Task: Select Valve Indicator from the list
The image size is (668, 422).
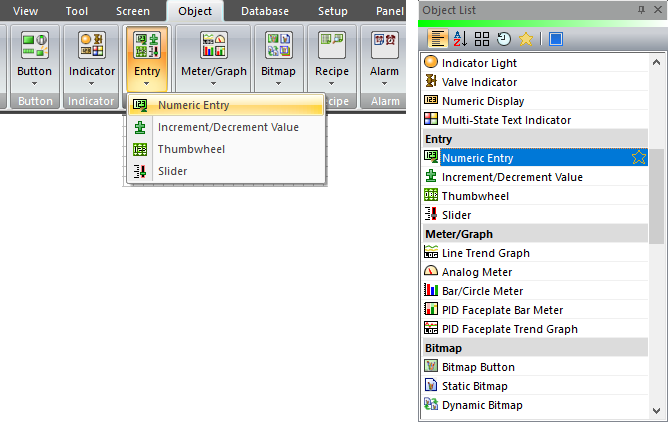Action: click(x=479, y=82)
